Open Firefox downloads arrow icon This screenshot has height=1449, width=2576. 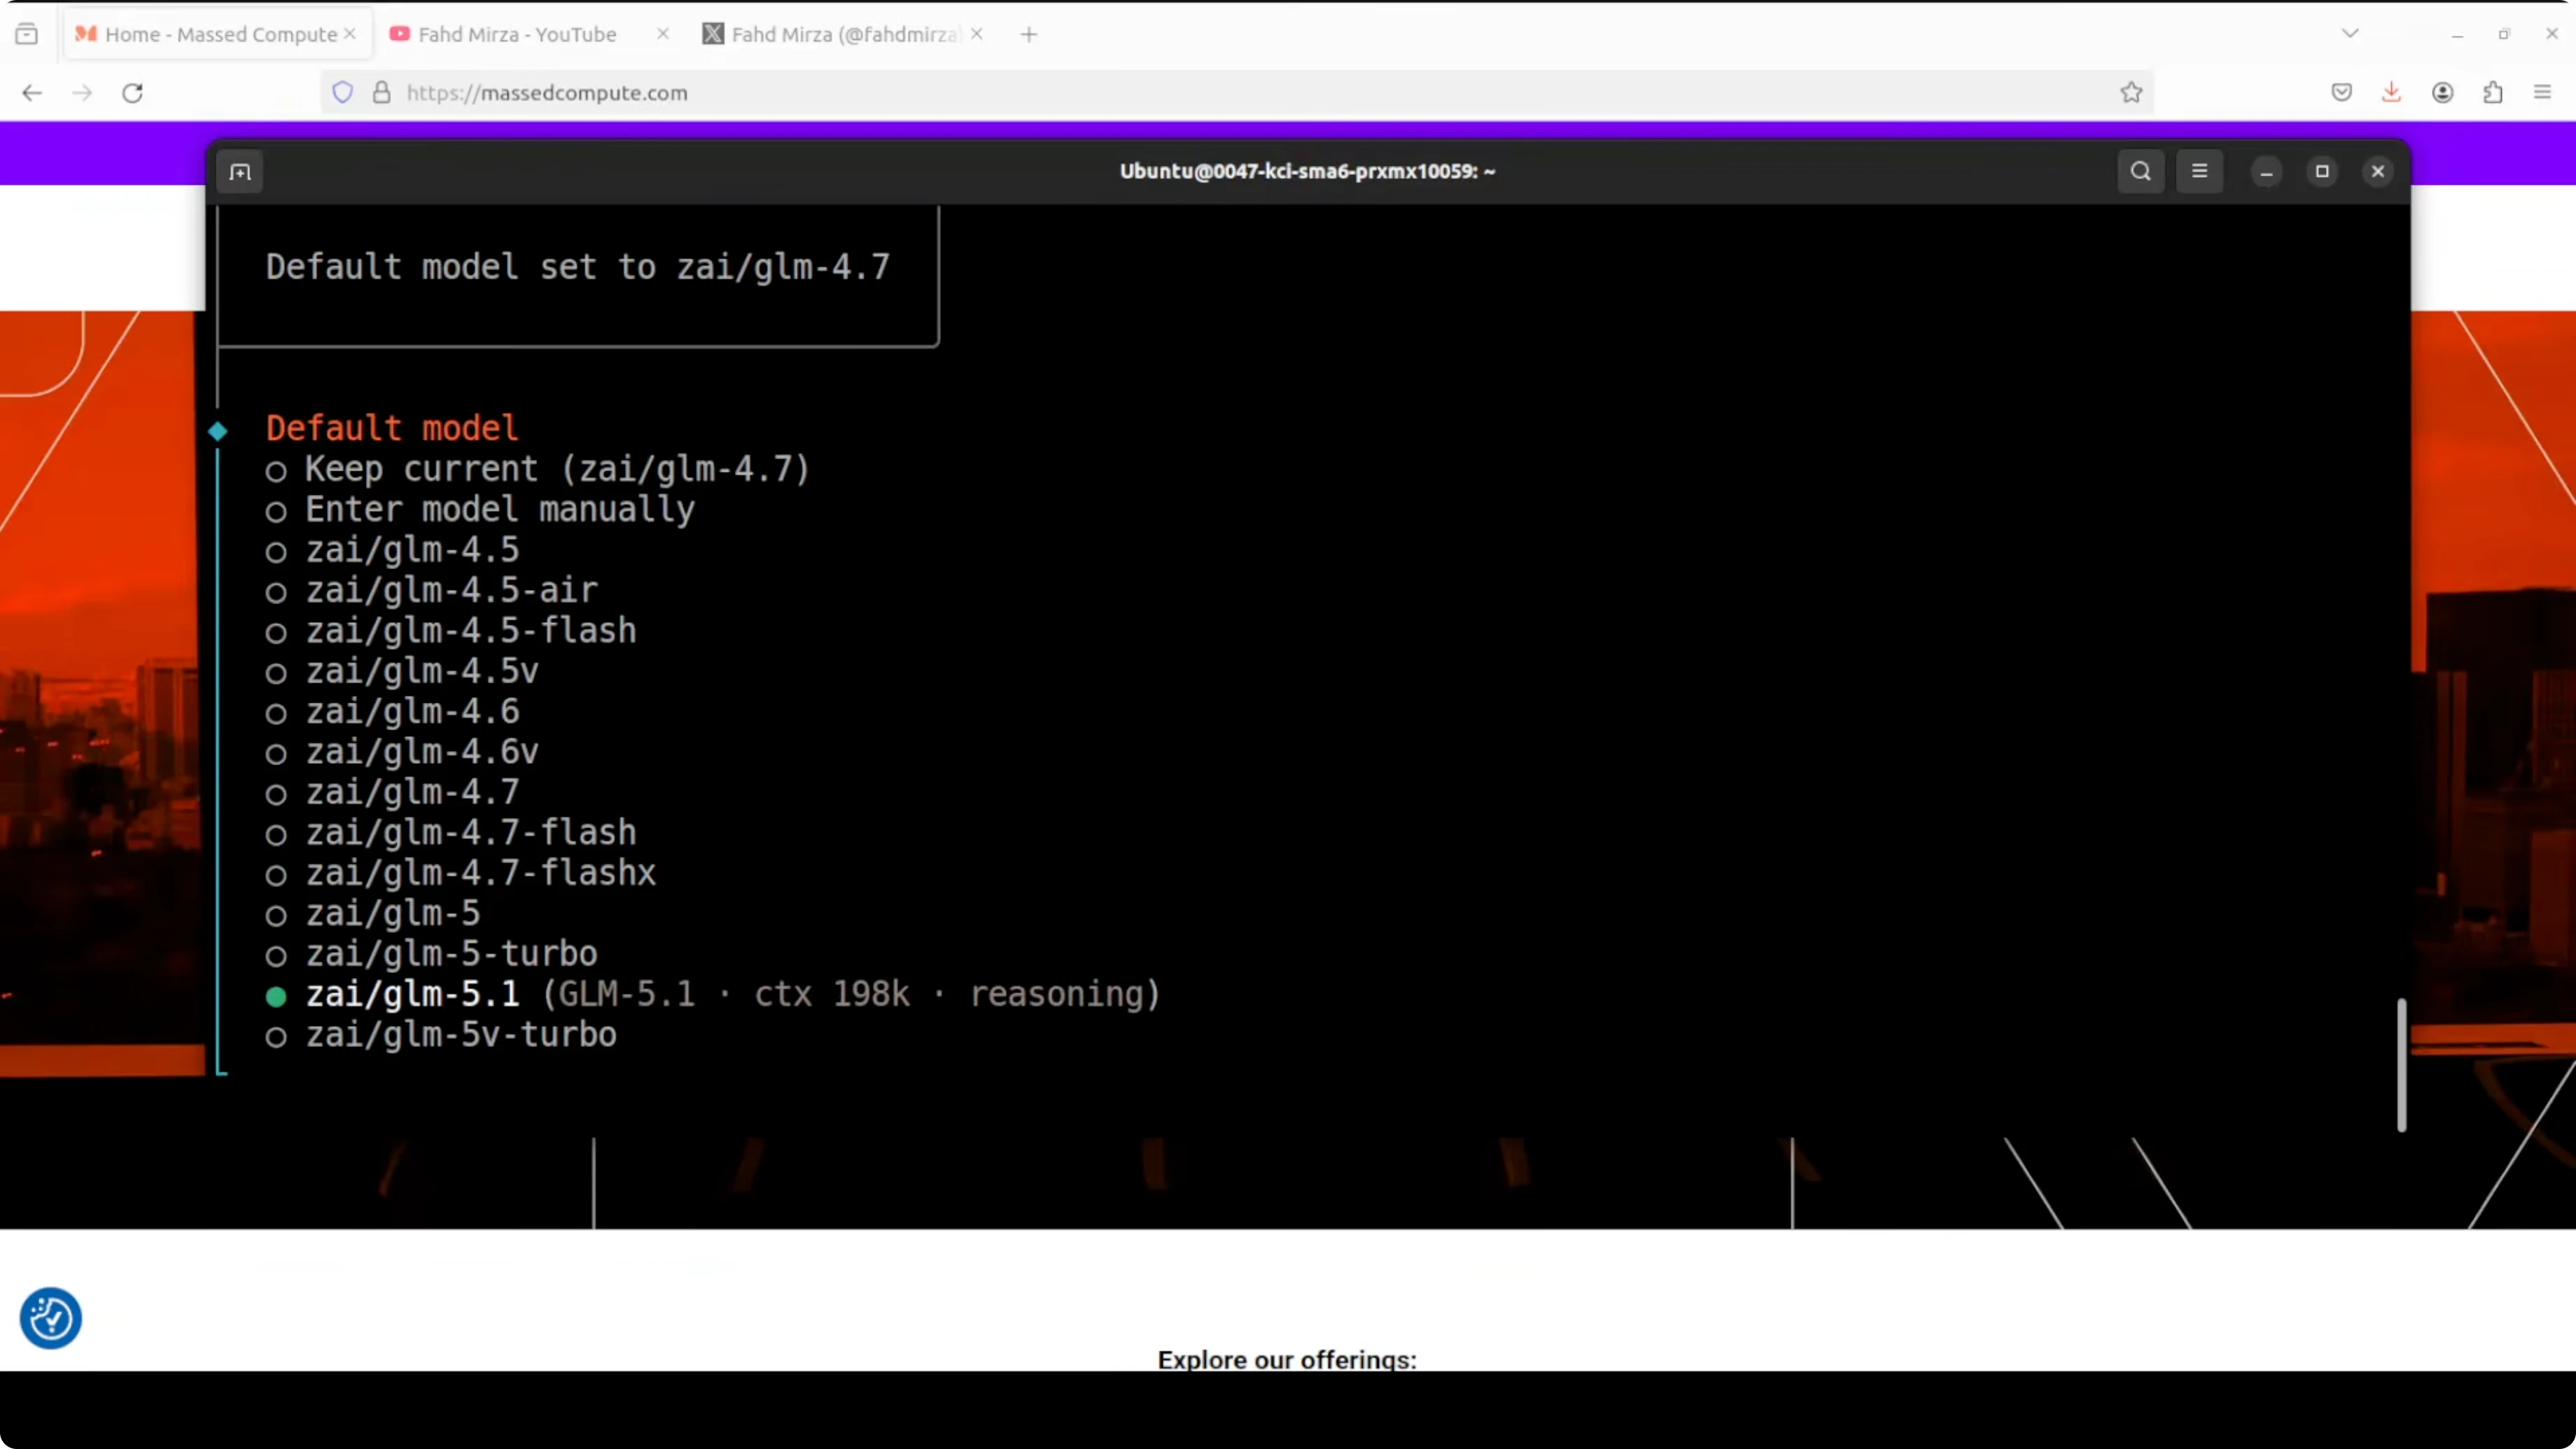2391,93
